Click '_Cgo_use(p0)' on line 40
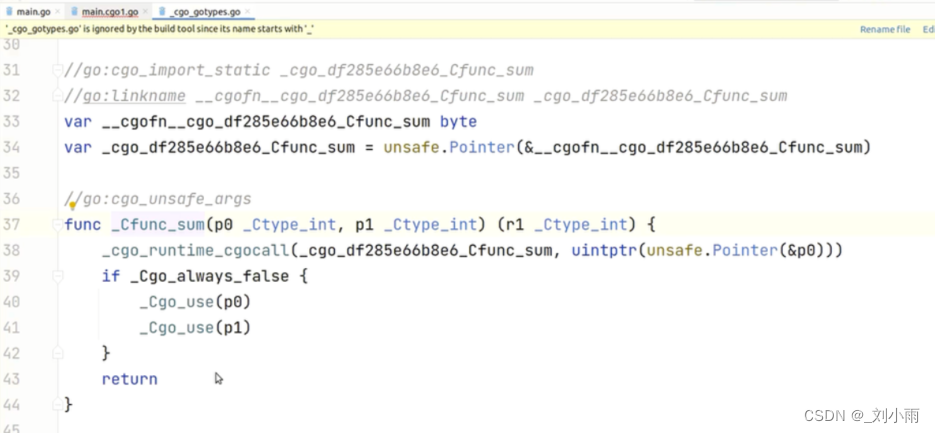The height and width of the screenshot is (433, 935). 195,302
